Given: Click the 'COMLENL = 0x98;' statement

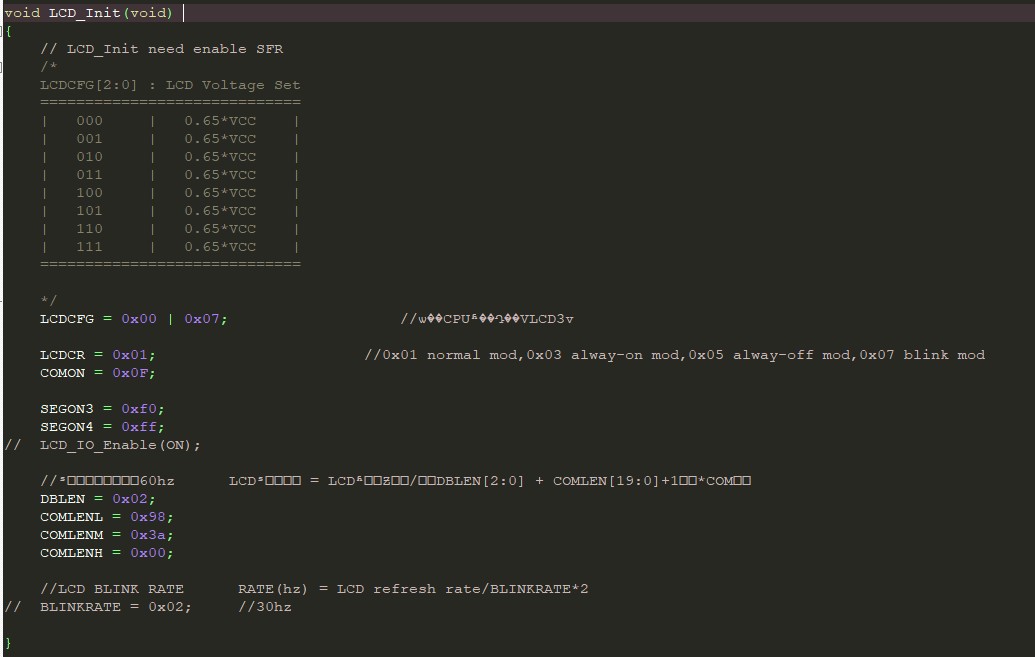Looking at the screenshot, I should tap(107, 517).
